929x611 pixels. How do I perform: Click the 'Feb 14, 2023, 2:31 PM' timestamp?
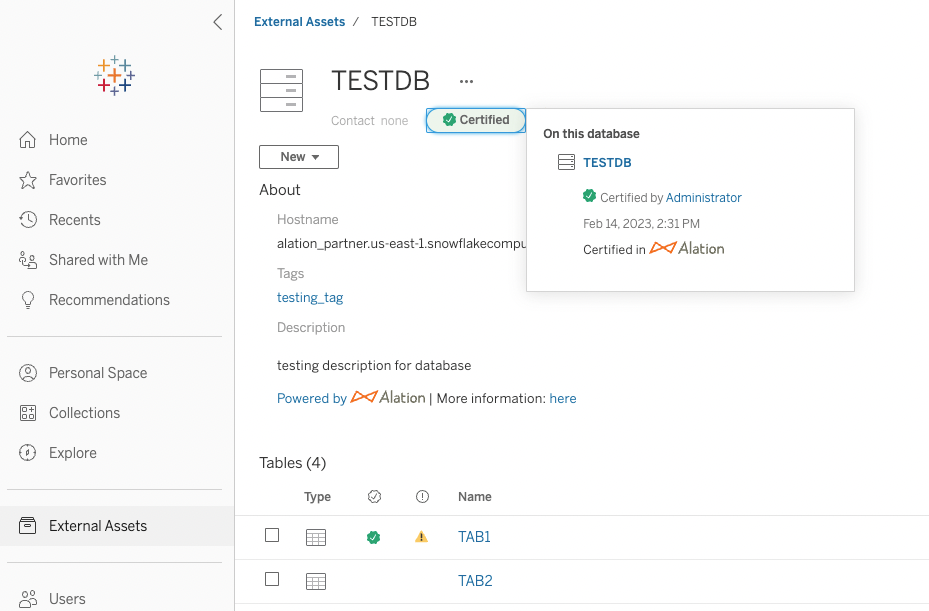point(641,223)
